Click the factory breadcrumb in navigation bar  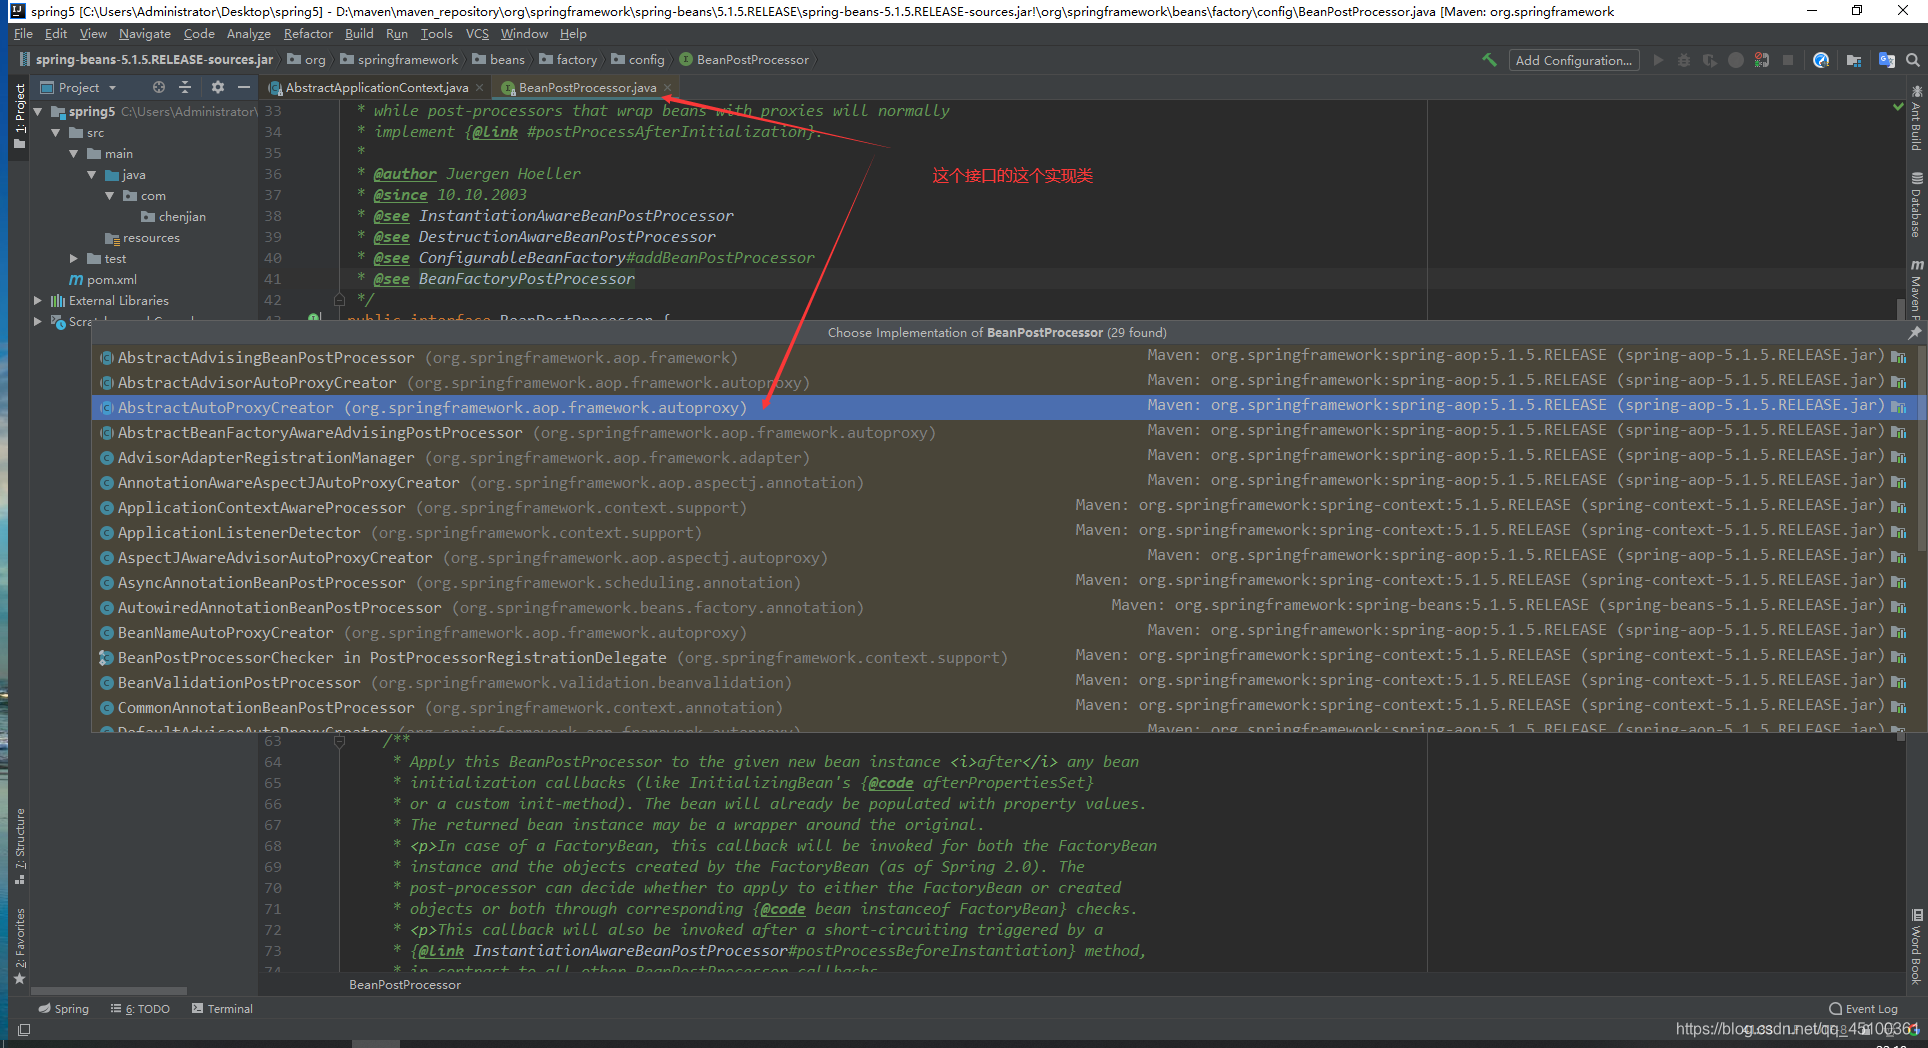point(568,60)
